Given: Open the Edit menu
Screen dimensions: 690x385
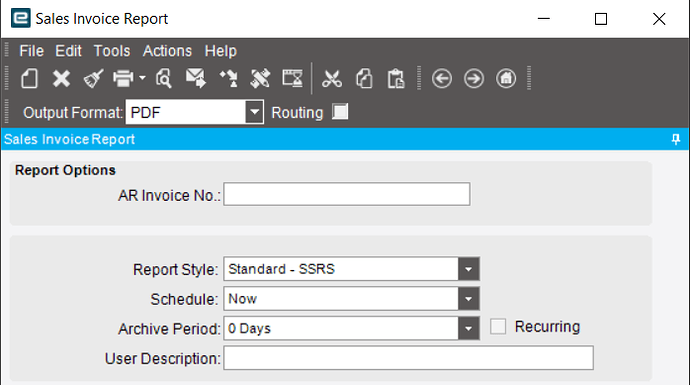Looking at the screenshot, I should tap(68, 51).
